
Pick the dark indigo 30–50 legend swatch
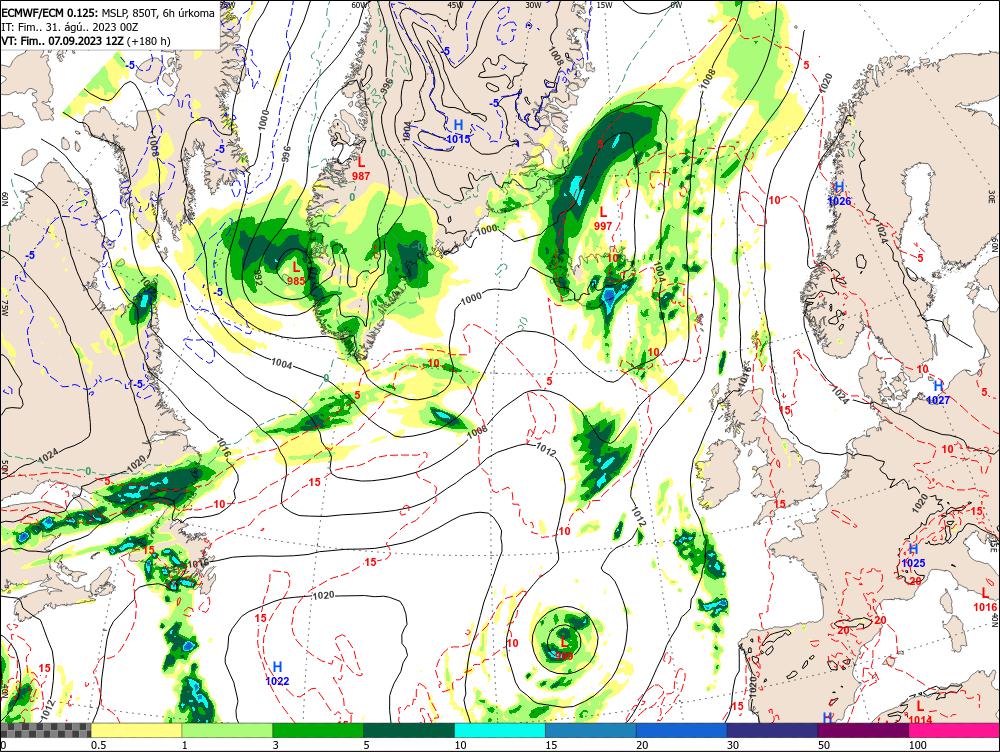[772, 730]
